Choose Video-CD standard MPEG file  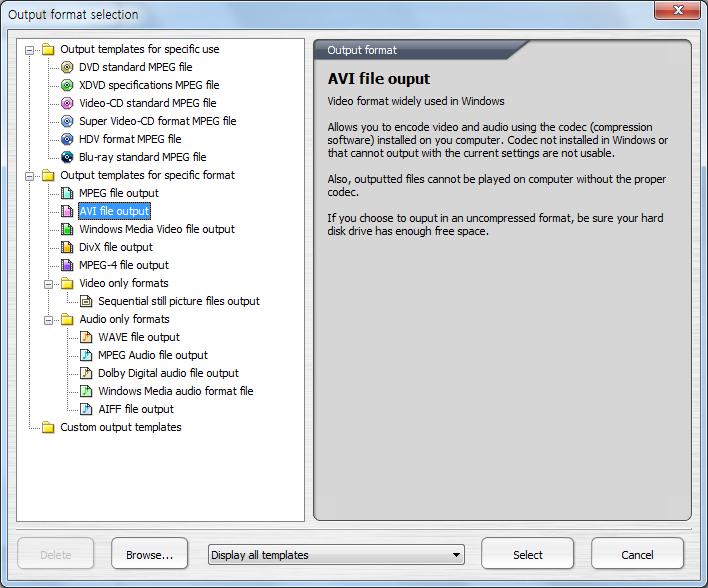[148, 103]
